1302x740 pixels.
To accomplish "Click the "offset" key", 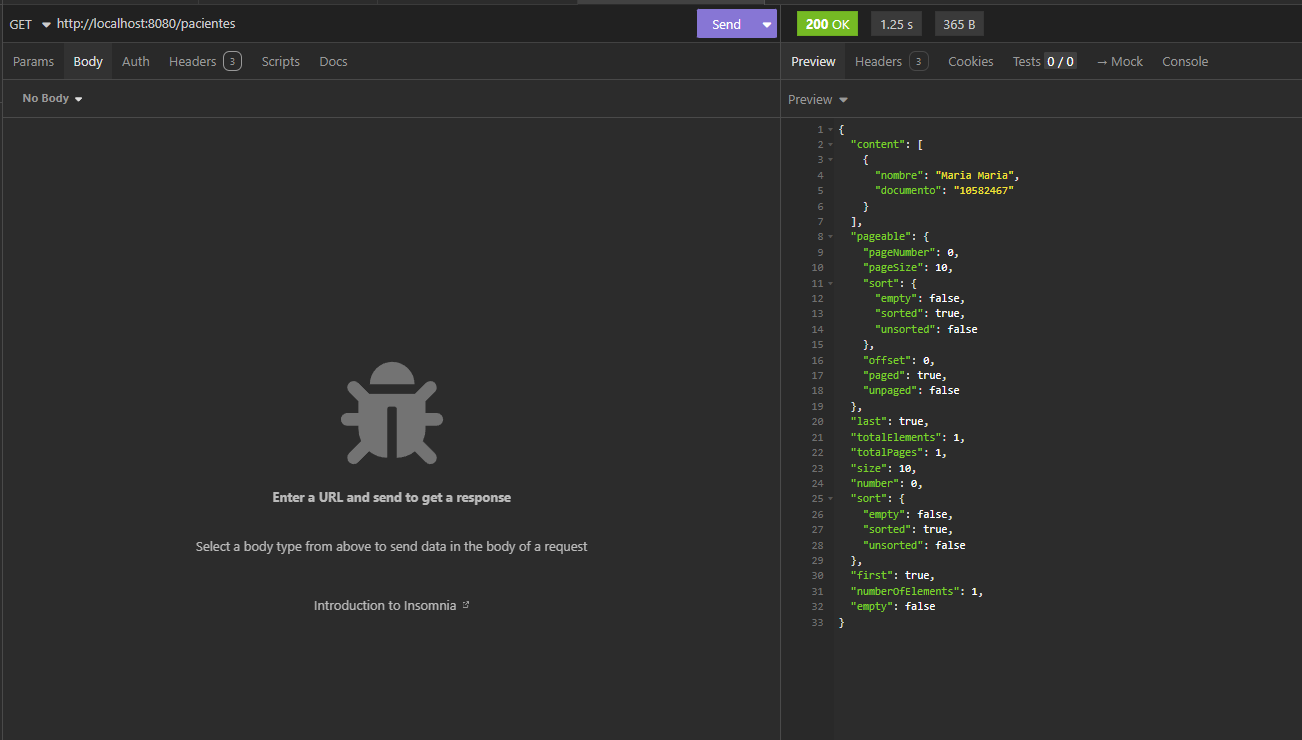I will pos(886,360).
